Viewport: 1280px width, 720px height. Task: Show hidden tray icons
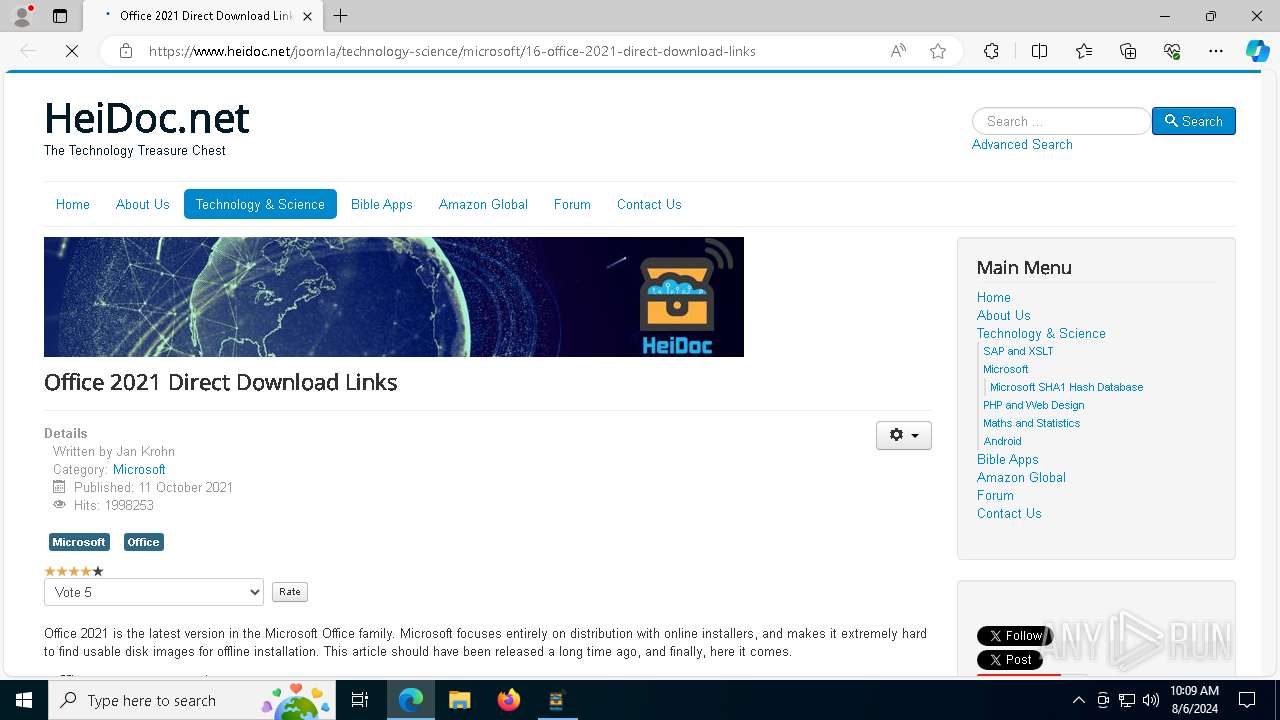(x=1078, y=700)
